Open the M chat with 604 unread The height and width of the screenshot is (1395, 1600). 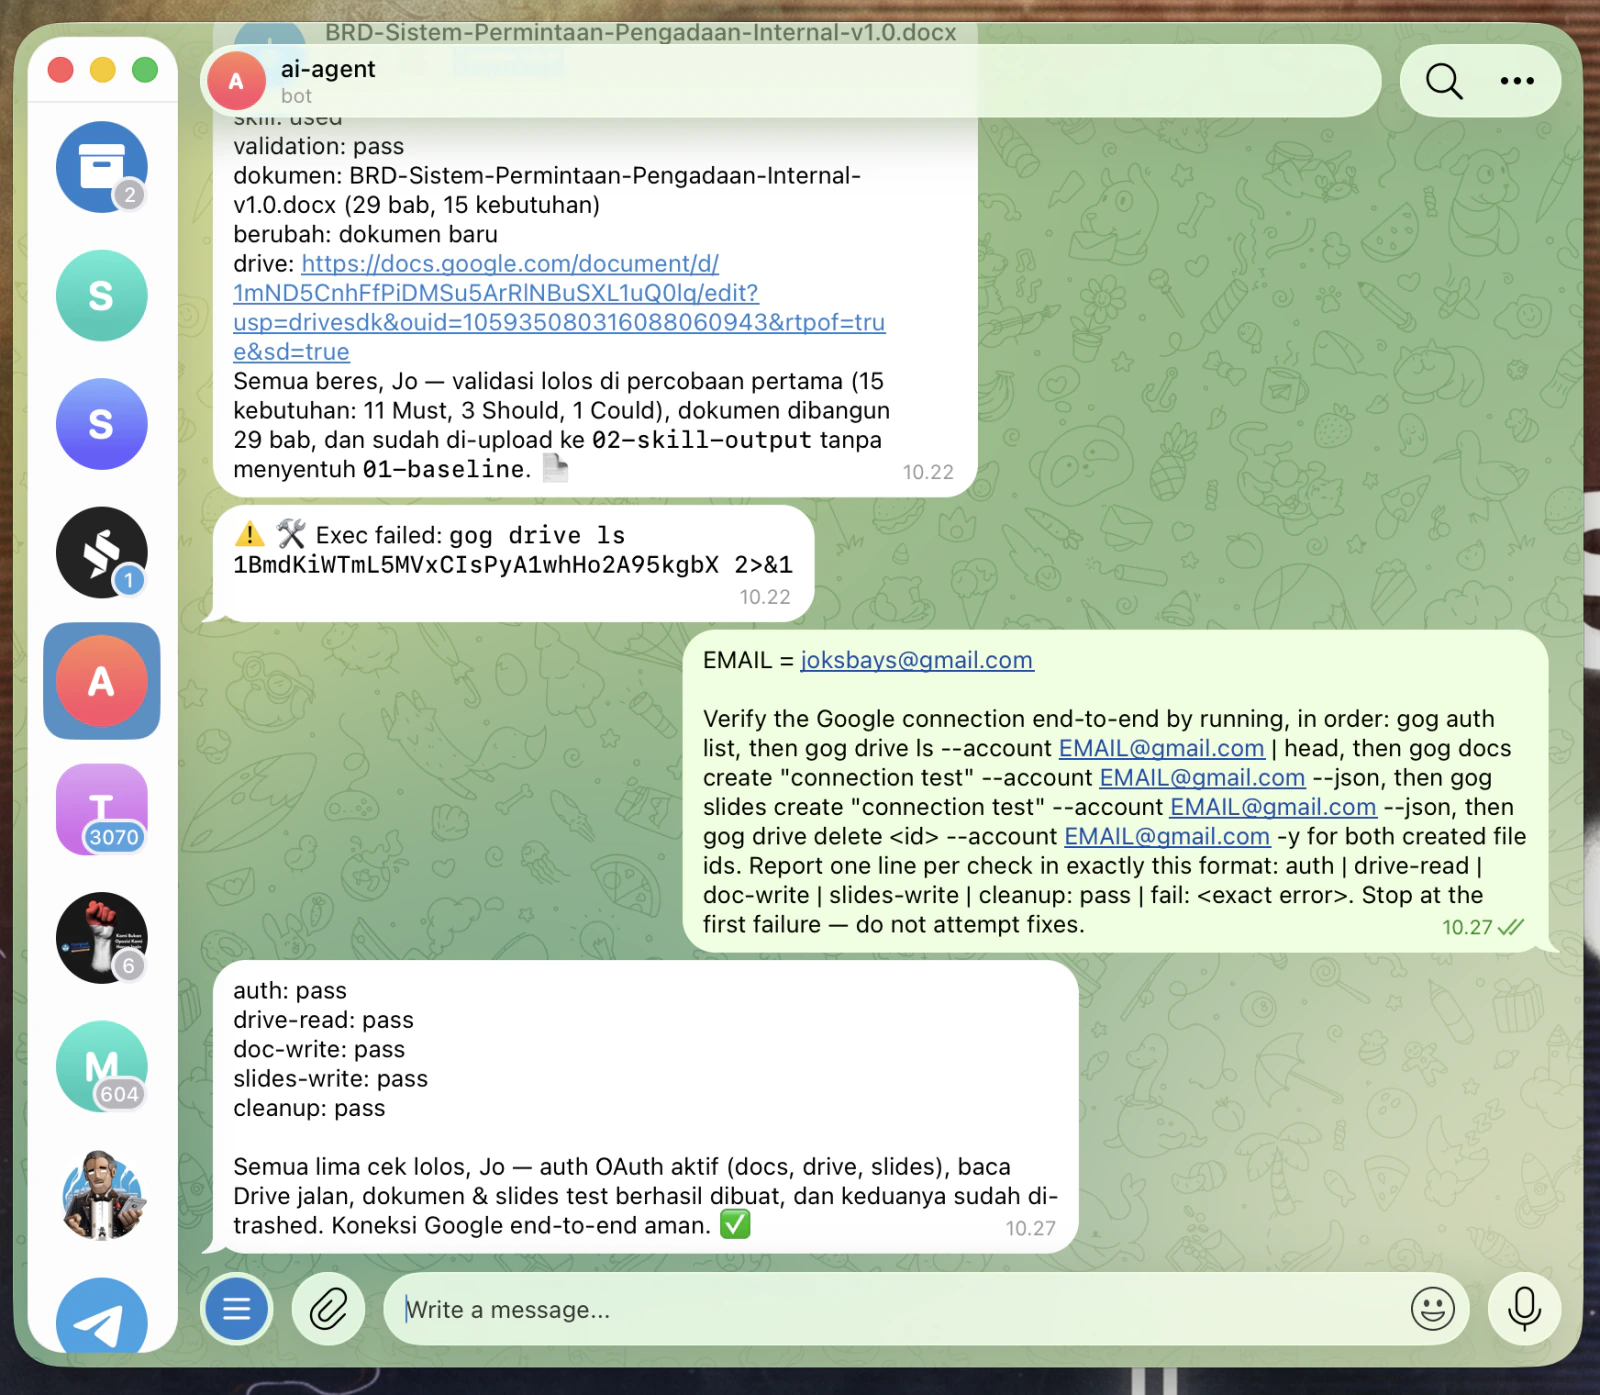tap(101, 1067)
